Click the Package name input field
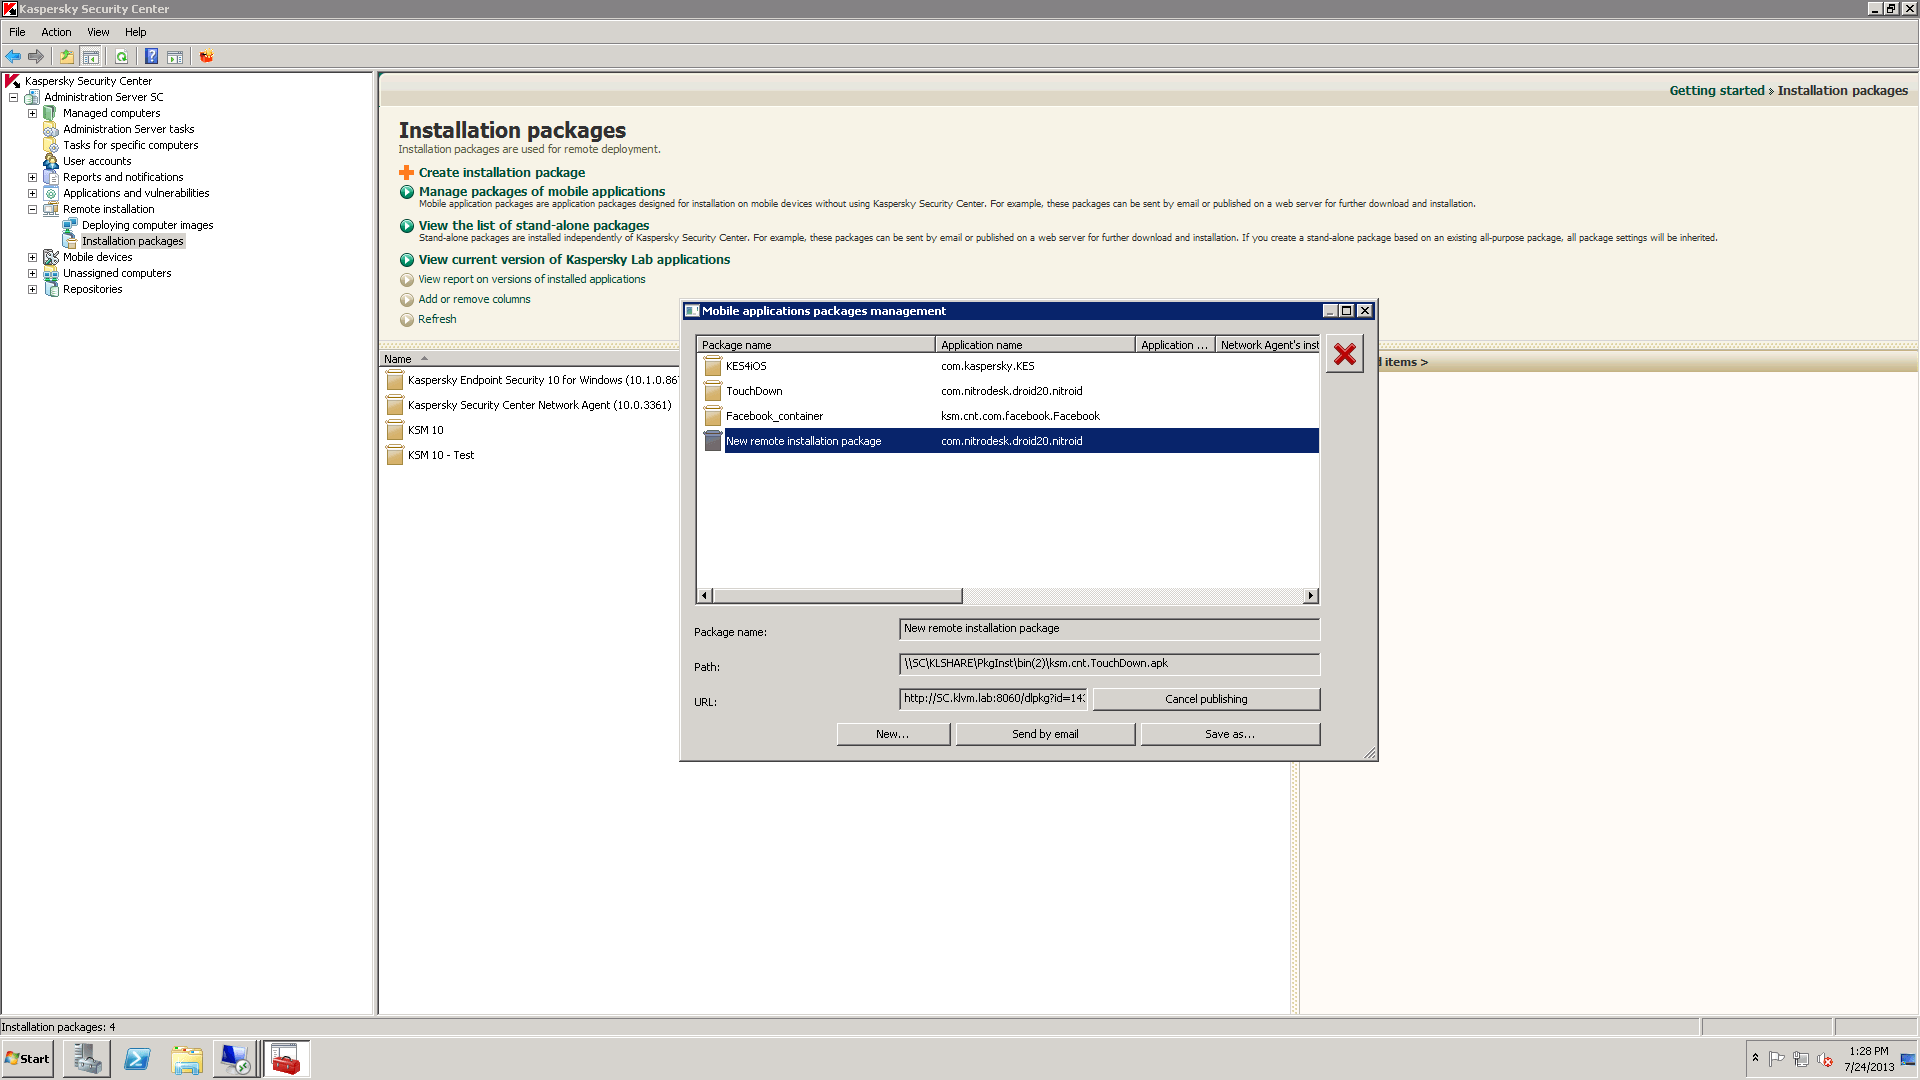1920x1080 pixels. click(1109, 628)
